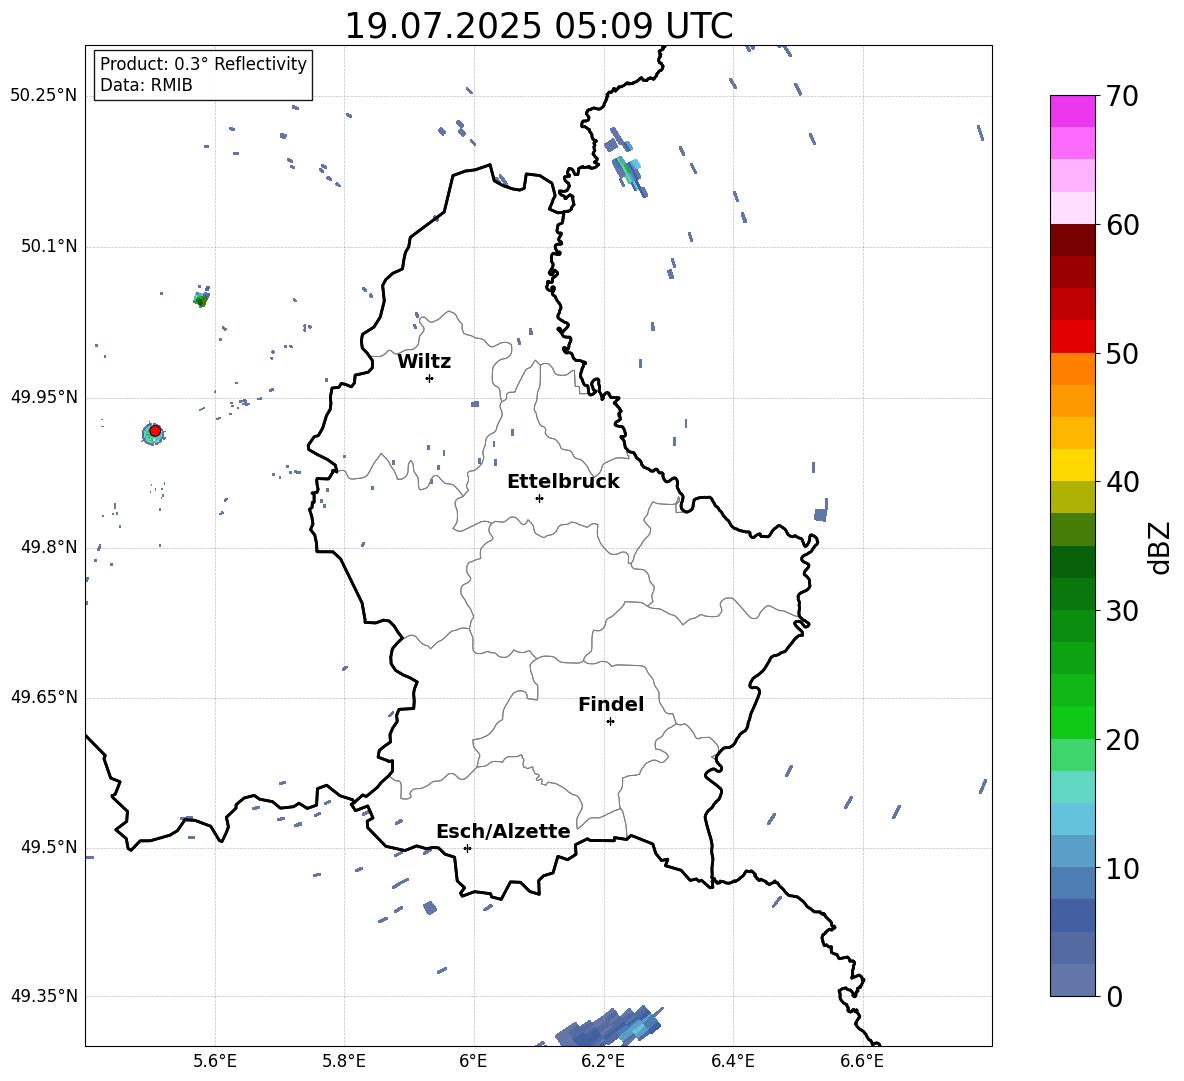Screen dimensions: 1184x1081
Task: Click the Esch/Alzette station label
Action: pos(503,831)
